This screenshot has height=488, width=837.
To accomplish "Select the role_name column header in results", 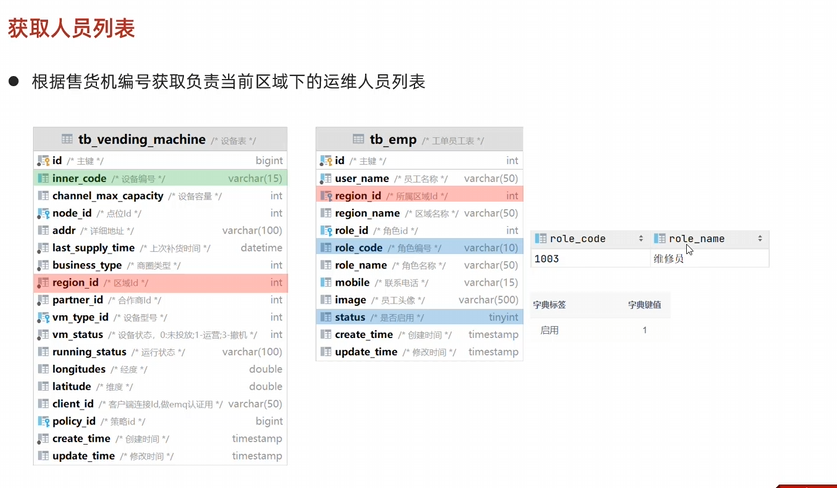I will pos(696,239).
